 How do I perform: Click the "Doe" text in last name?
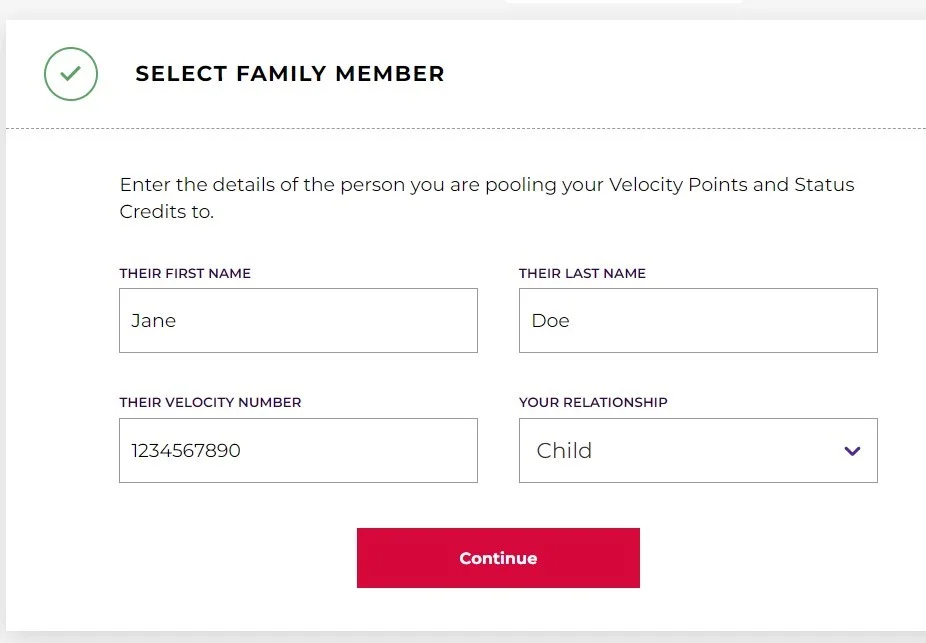(551, 321)
